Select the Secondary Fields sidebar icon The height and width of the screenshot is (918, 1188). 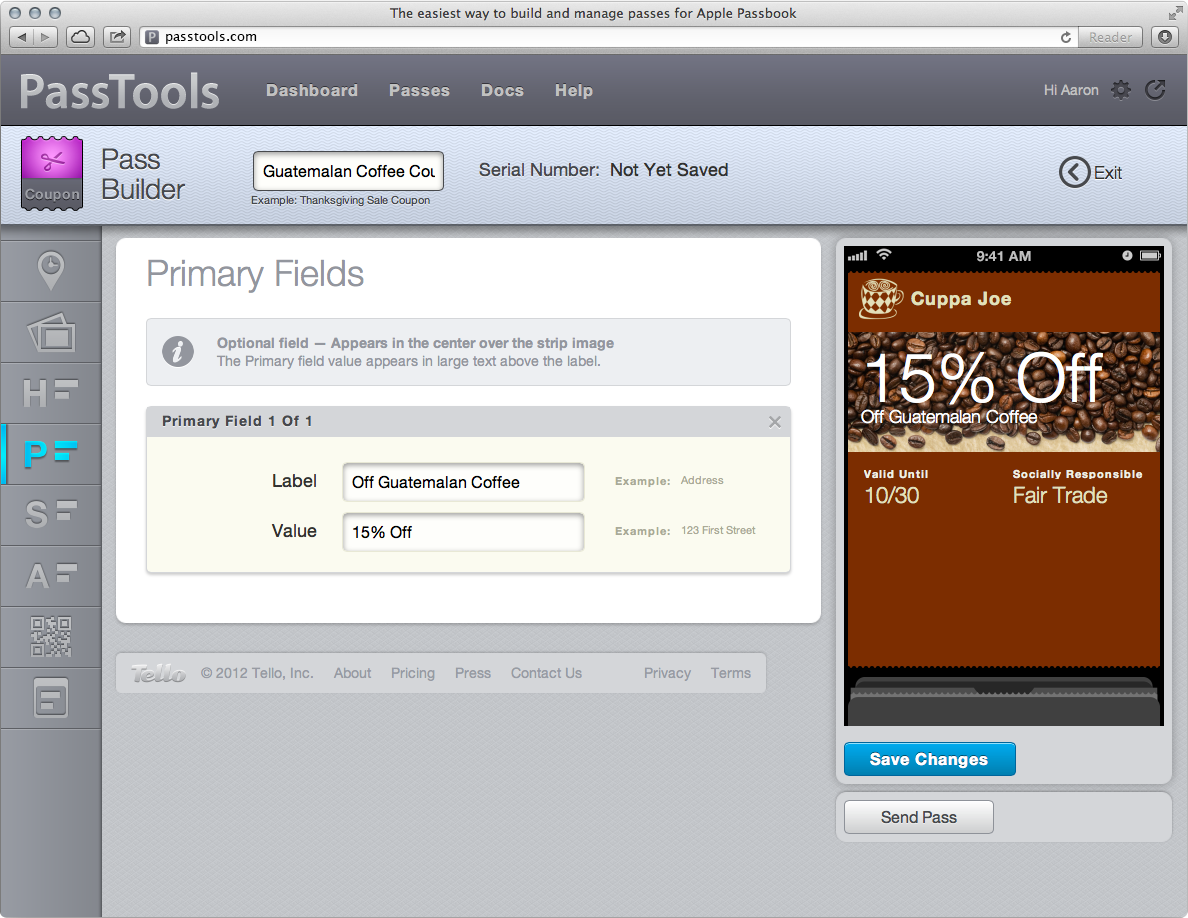51,514
